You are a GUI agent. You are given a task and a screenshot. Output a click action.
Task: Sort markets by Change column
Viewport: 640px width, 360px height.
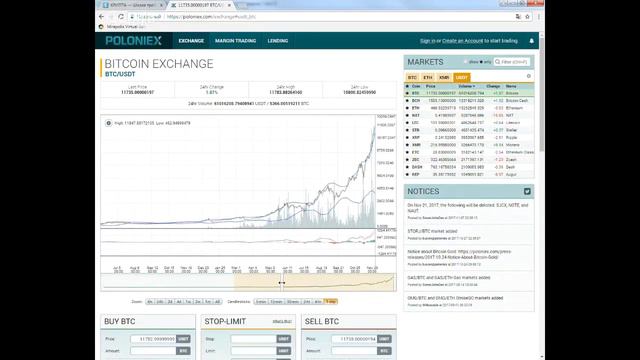coord(493,86)
